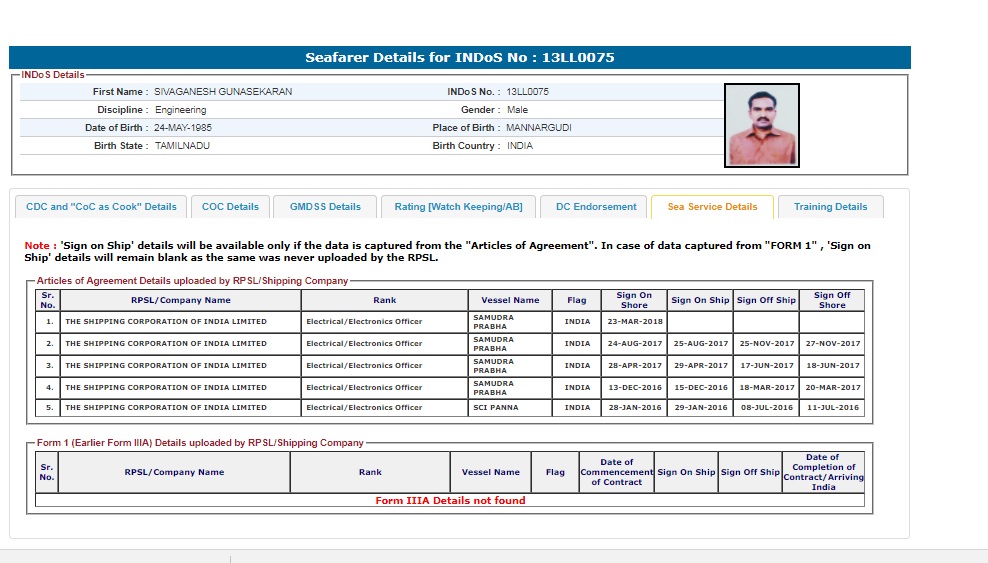The height and width of the screenshot is (563, 988).
Task: Click the seafarer profile photo
Action: click(x=762, y=125)
